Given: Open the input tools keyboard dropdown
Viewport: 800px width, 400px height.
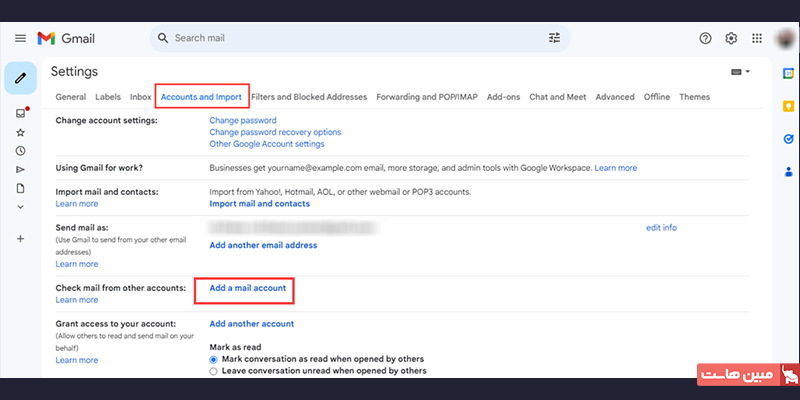Looking at the screenshot, I should (x=740, y=72).
